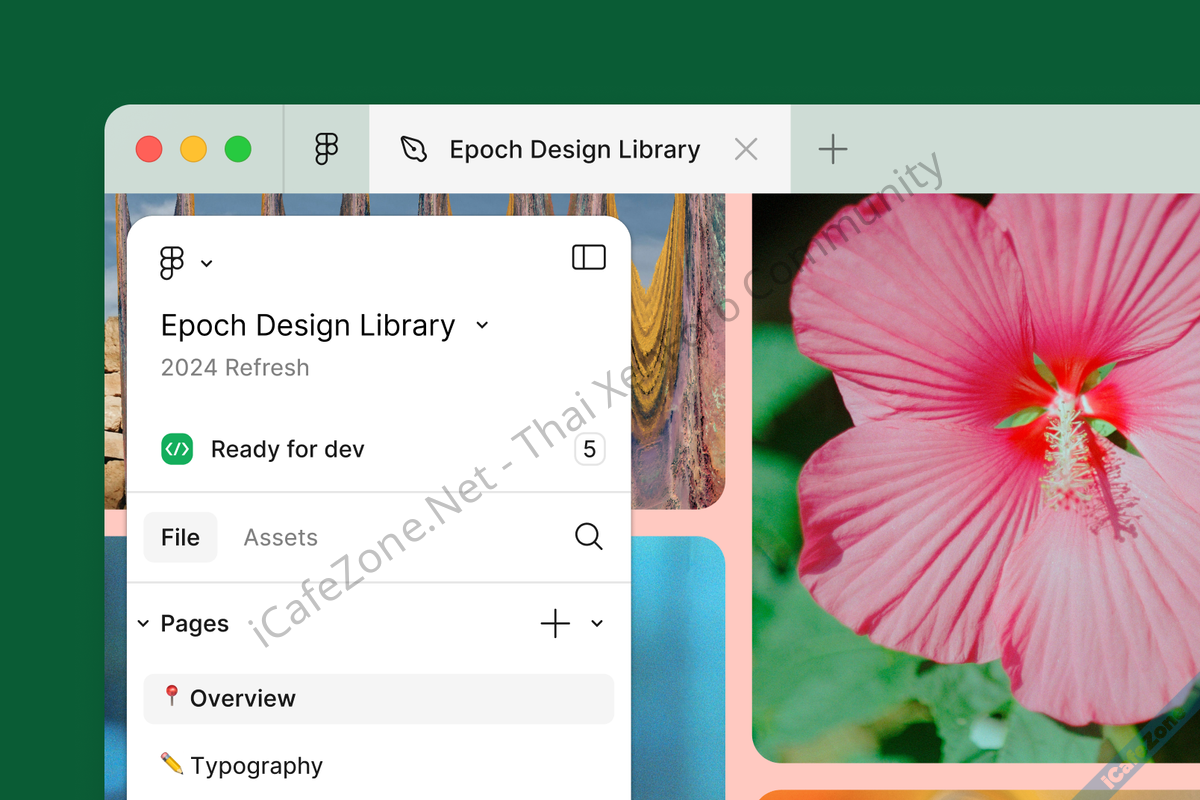The width and height of the screenshot is (1200, 800).
Task: Select the Overview page
Action: coord(379,699)
